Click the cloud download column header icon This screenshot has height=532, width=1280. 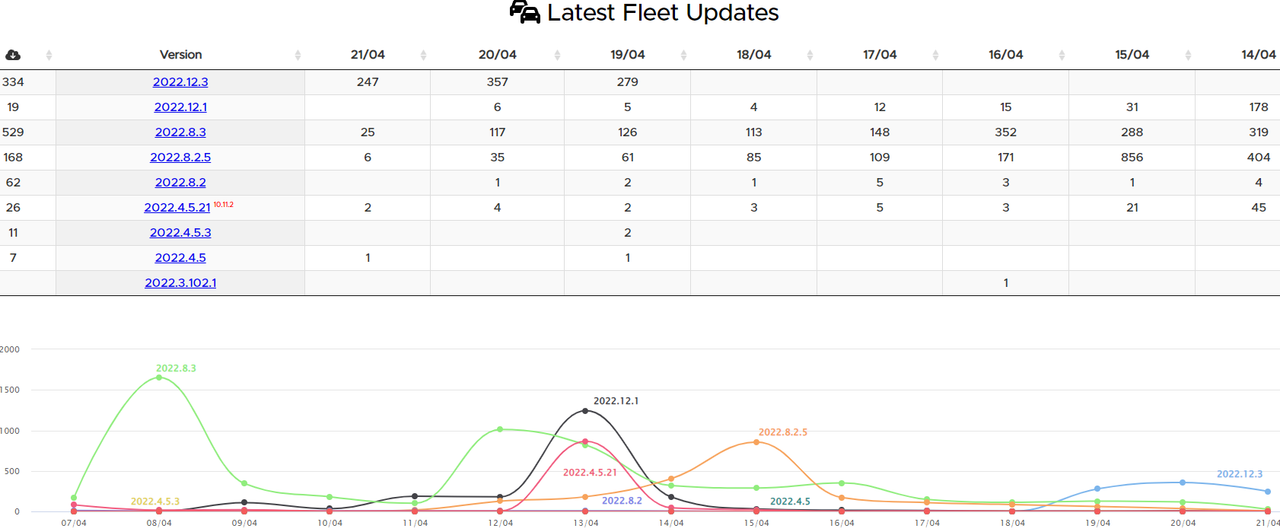12,55
